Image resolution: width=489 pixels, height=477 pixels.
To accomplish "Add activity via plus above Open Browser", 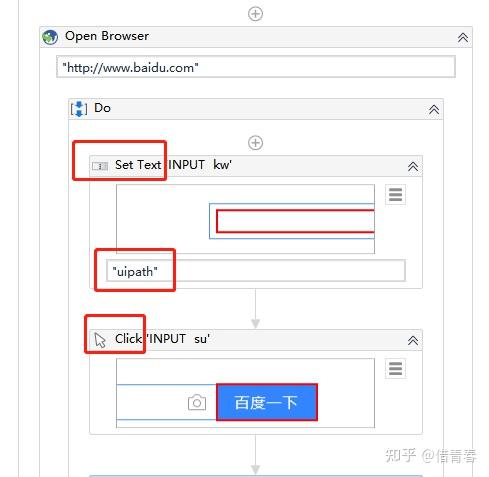I will coord(255,14).
